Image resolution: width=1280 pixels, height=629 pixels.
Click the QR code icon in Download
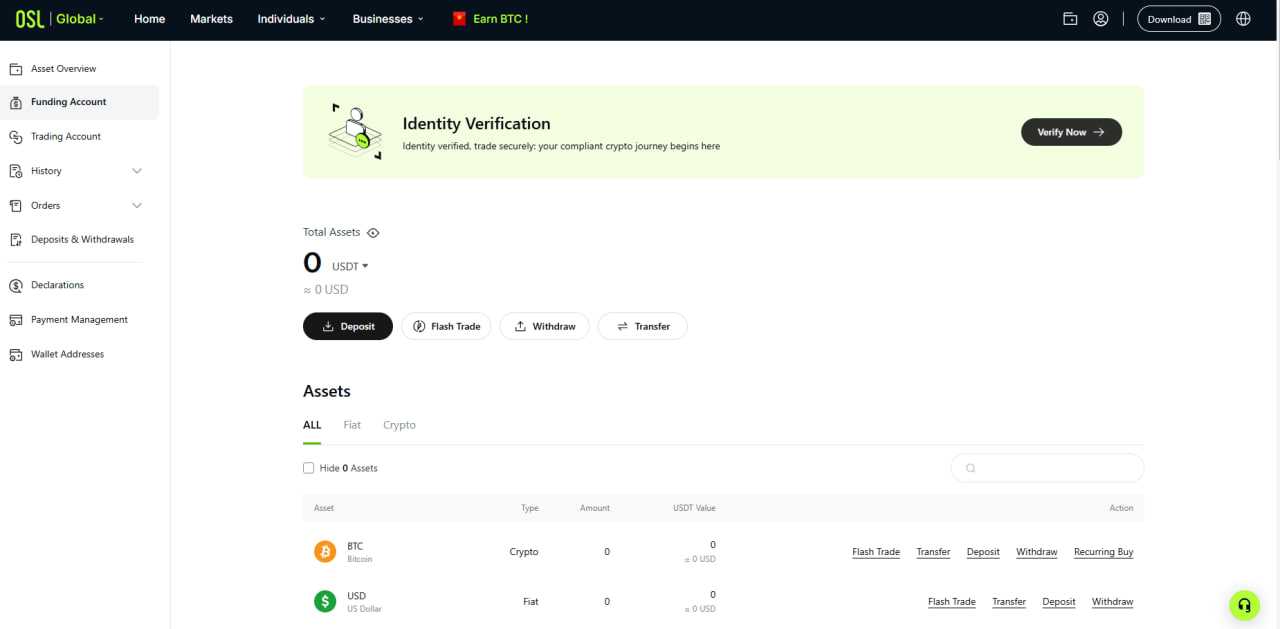(x=1204, y=19)
